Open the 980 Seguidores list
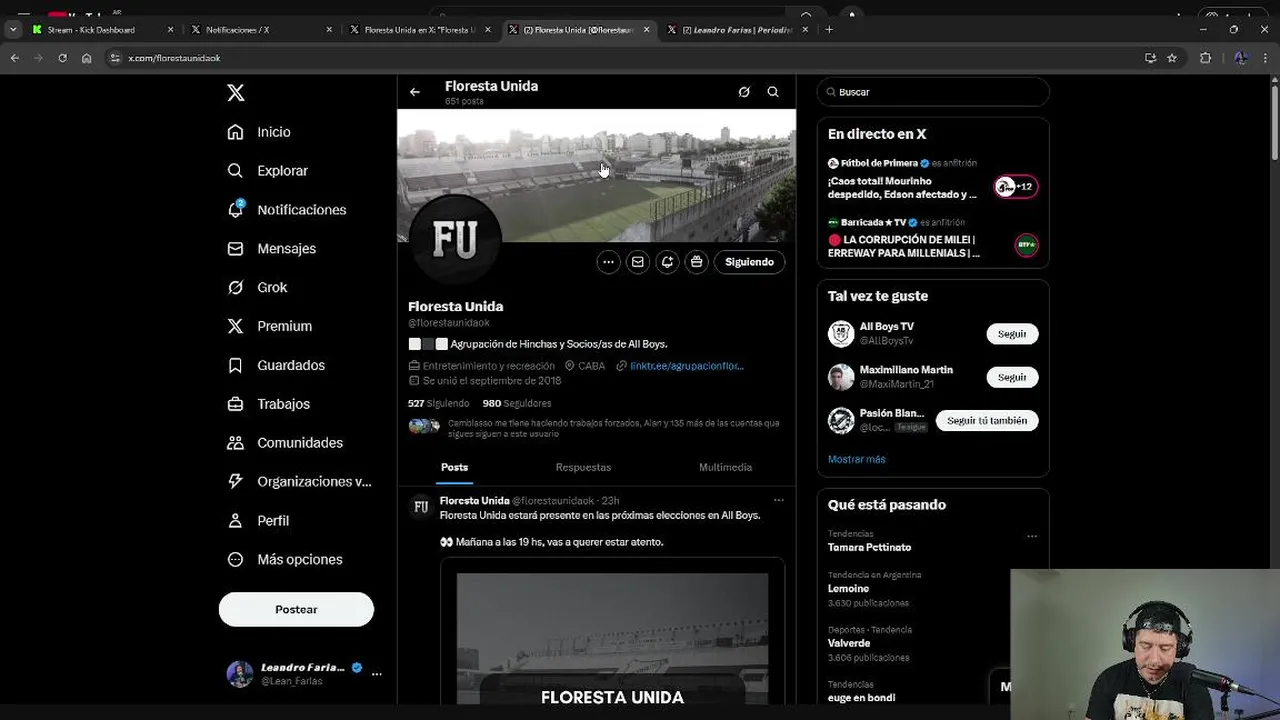 tap(517, 404)
